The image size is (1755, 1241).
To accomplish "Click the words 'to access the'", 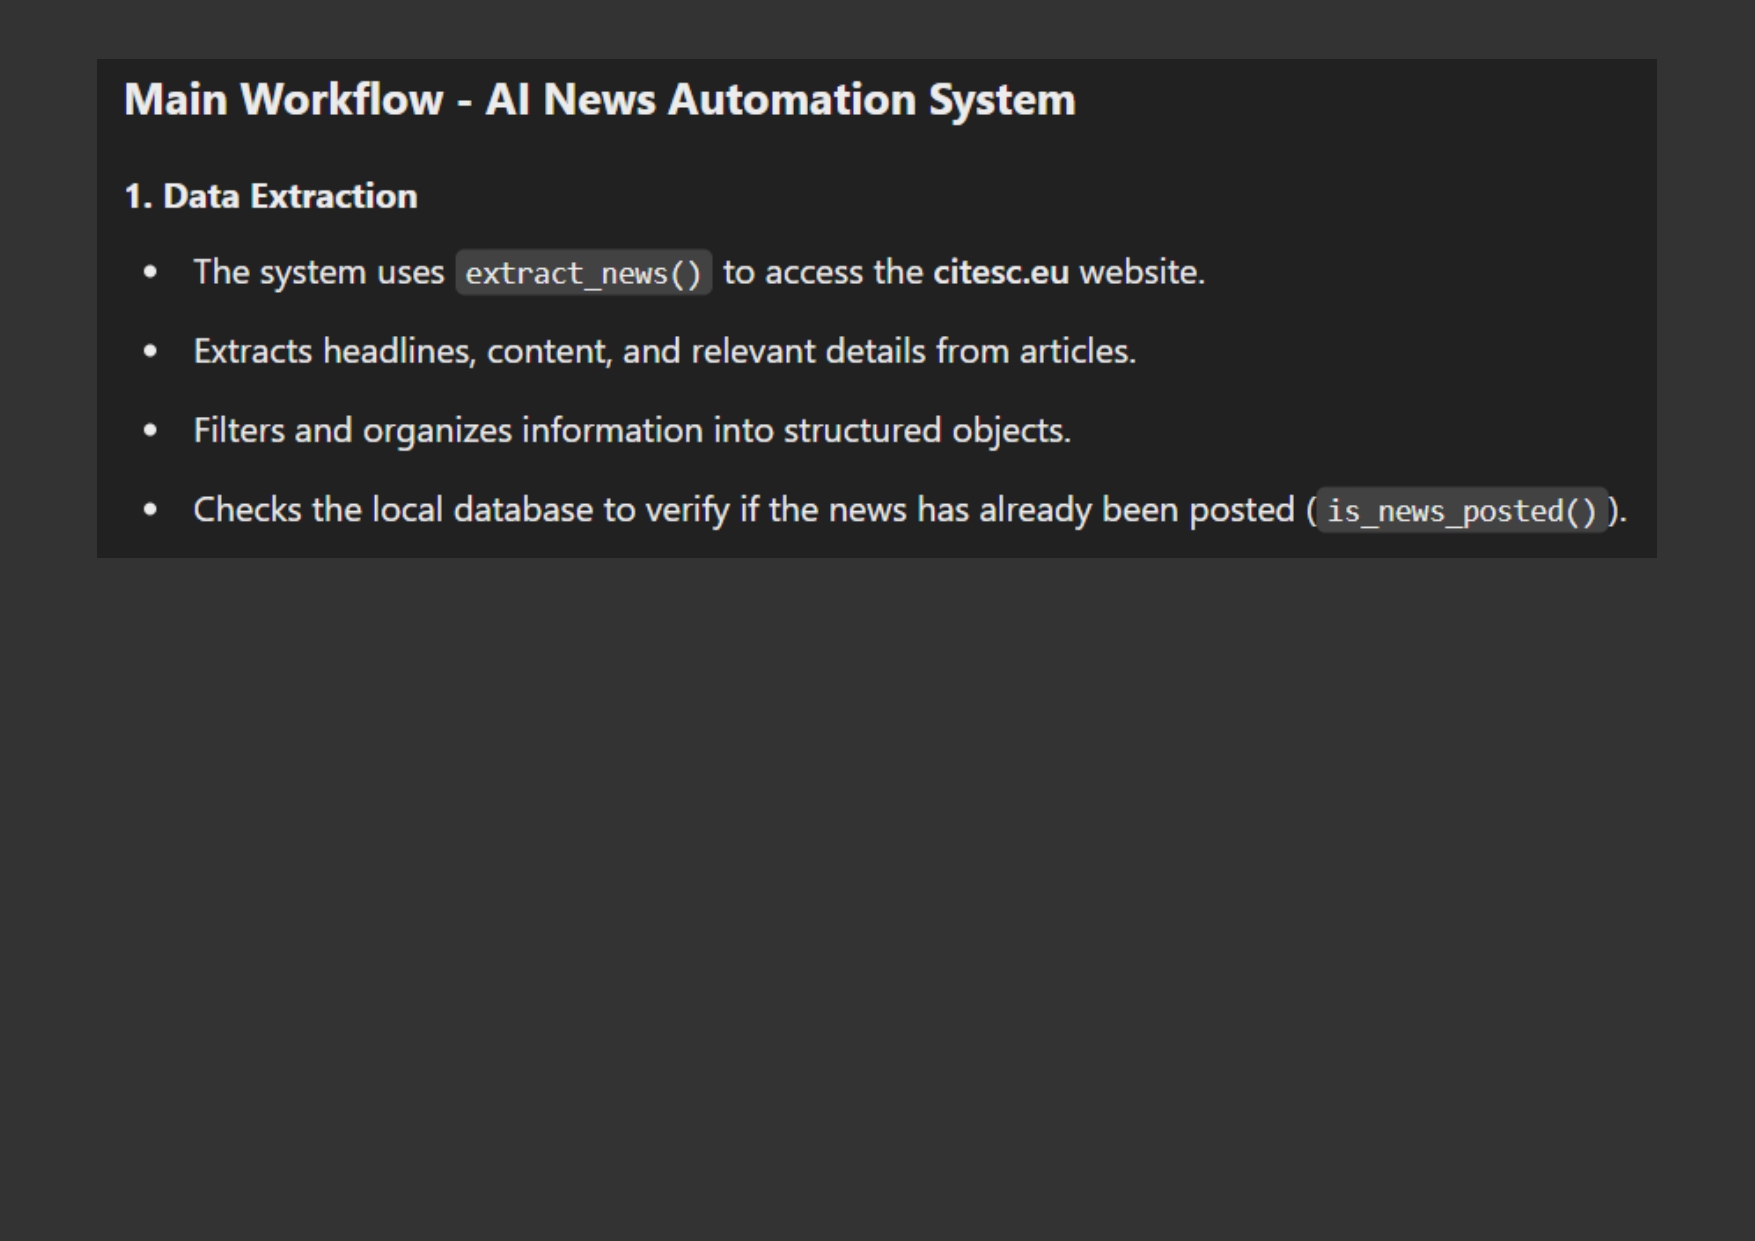I will pos(822,272).
